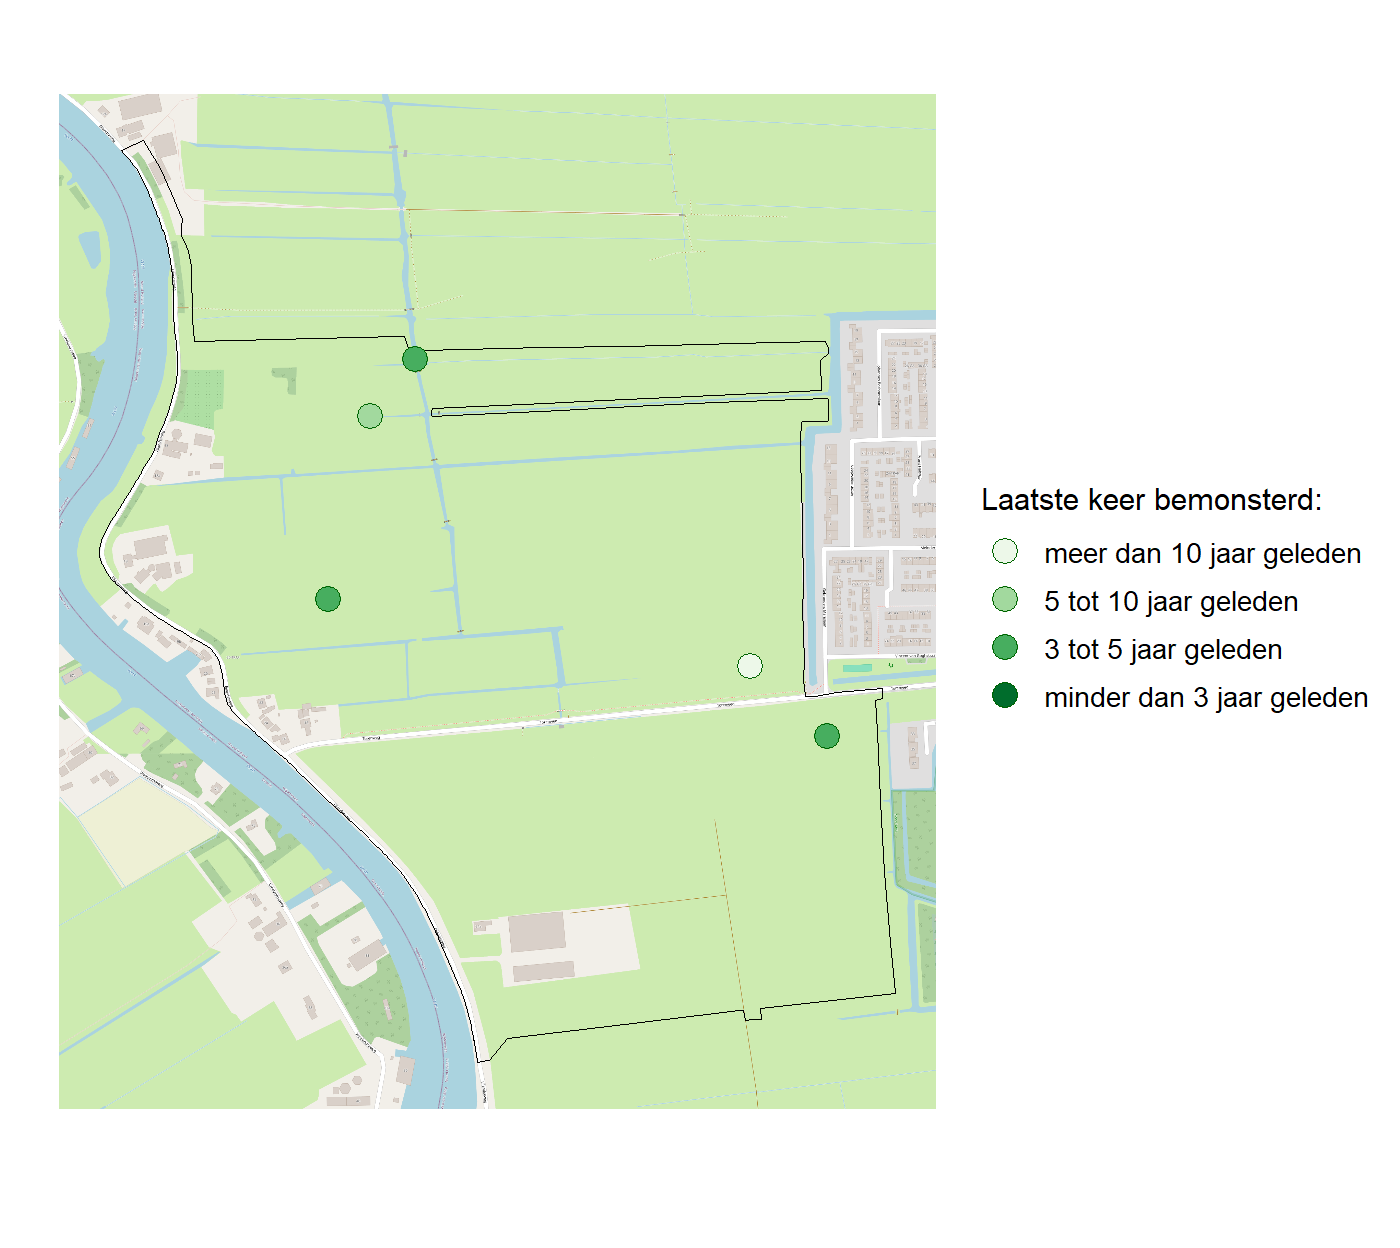The image size is (1400, 1248).
Task: Click the 'meer dan 10 jaar geleden' legend swatch
Action: click(1005, 551)
